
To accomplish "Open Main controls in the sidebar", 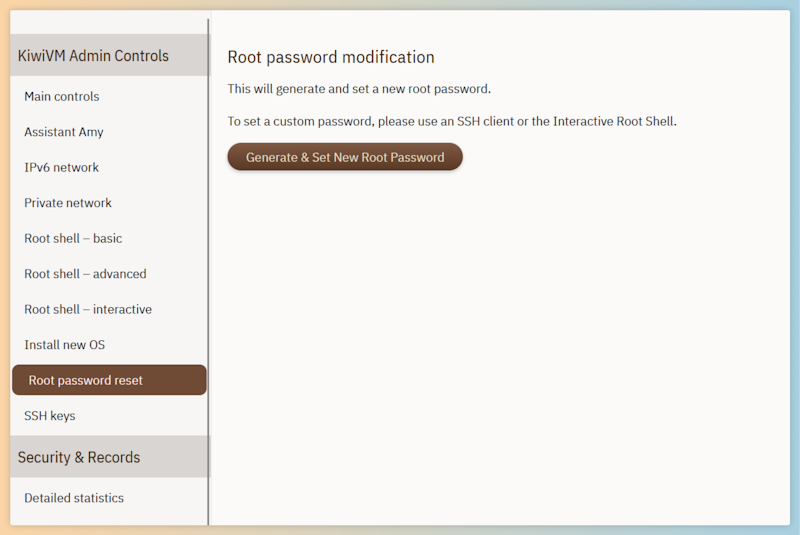I will tap(109, 96).
